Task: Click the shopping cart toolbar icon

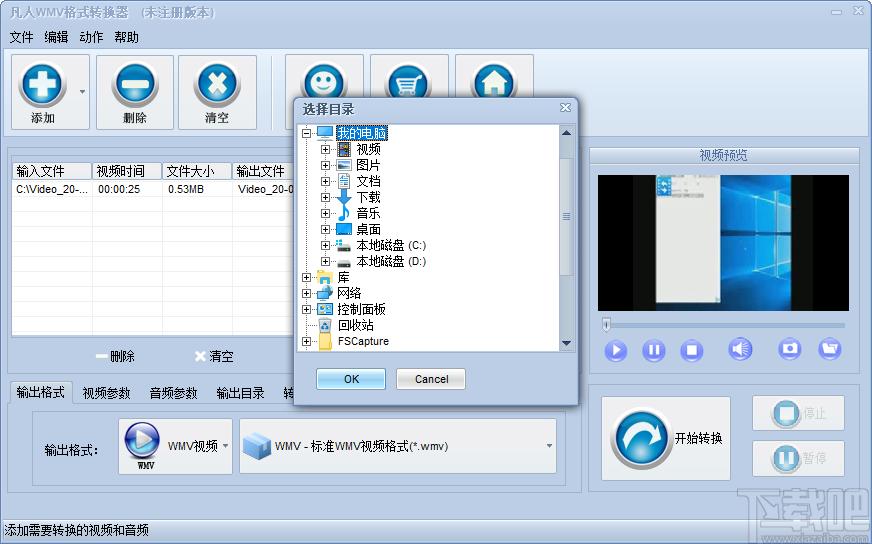Action: [409, 82]
